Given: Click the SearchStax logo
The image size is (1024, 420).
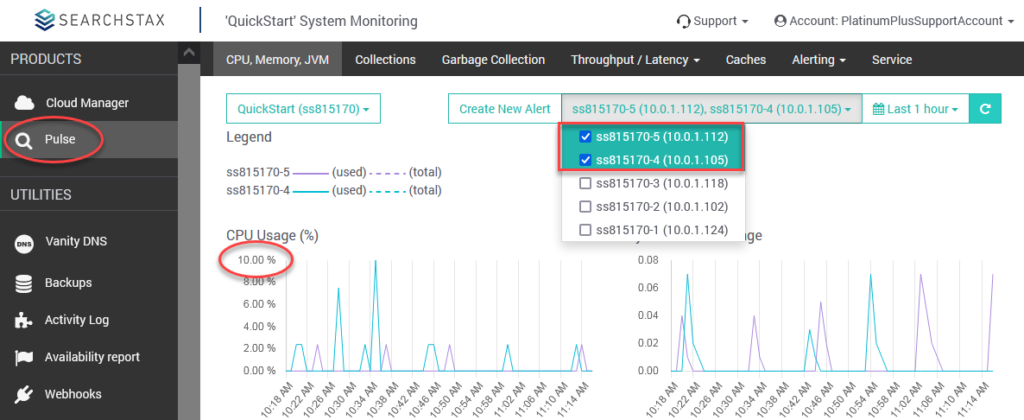Looking at the screenshot, I should 99,20.
